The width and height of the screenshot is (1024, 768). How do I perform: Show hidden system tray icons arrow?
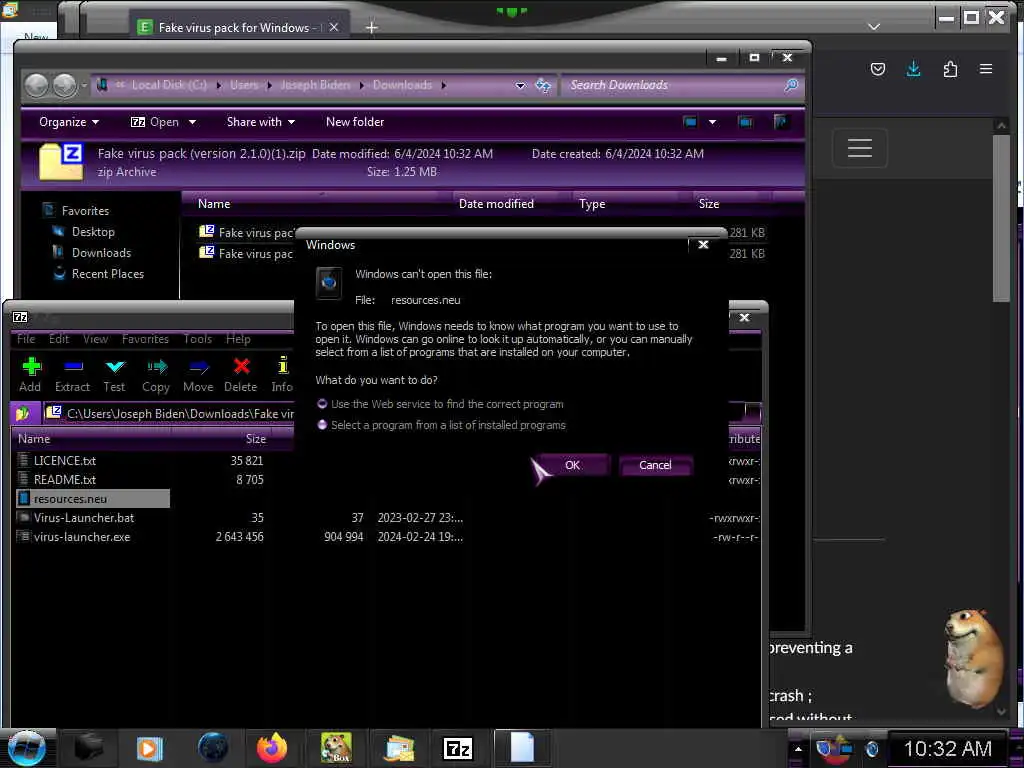pos(797,748)
